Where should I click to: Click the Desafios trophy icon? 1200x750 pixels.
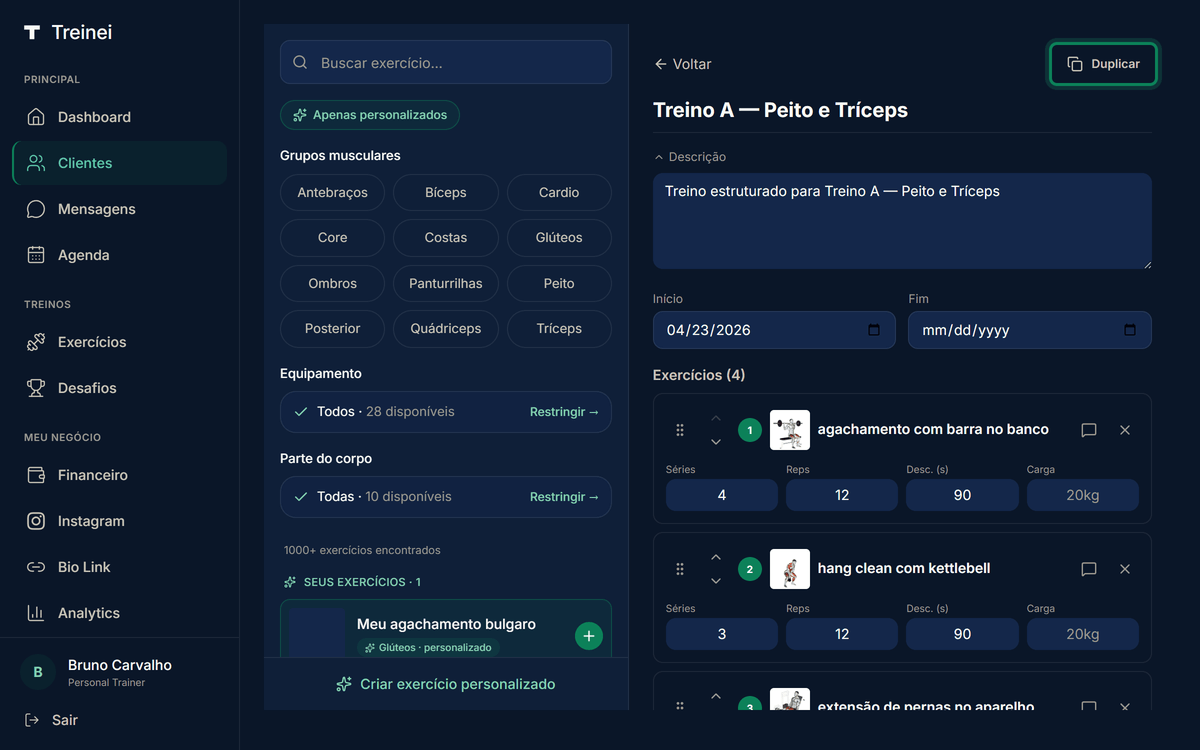click(x=36, y=388)
